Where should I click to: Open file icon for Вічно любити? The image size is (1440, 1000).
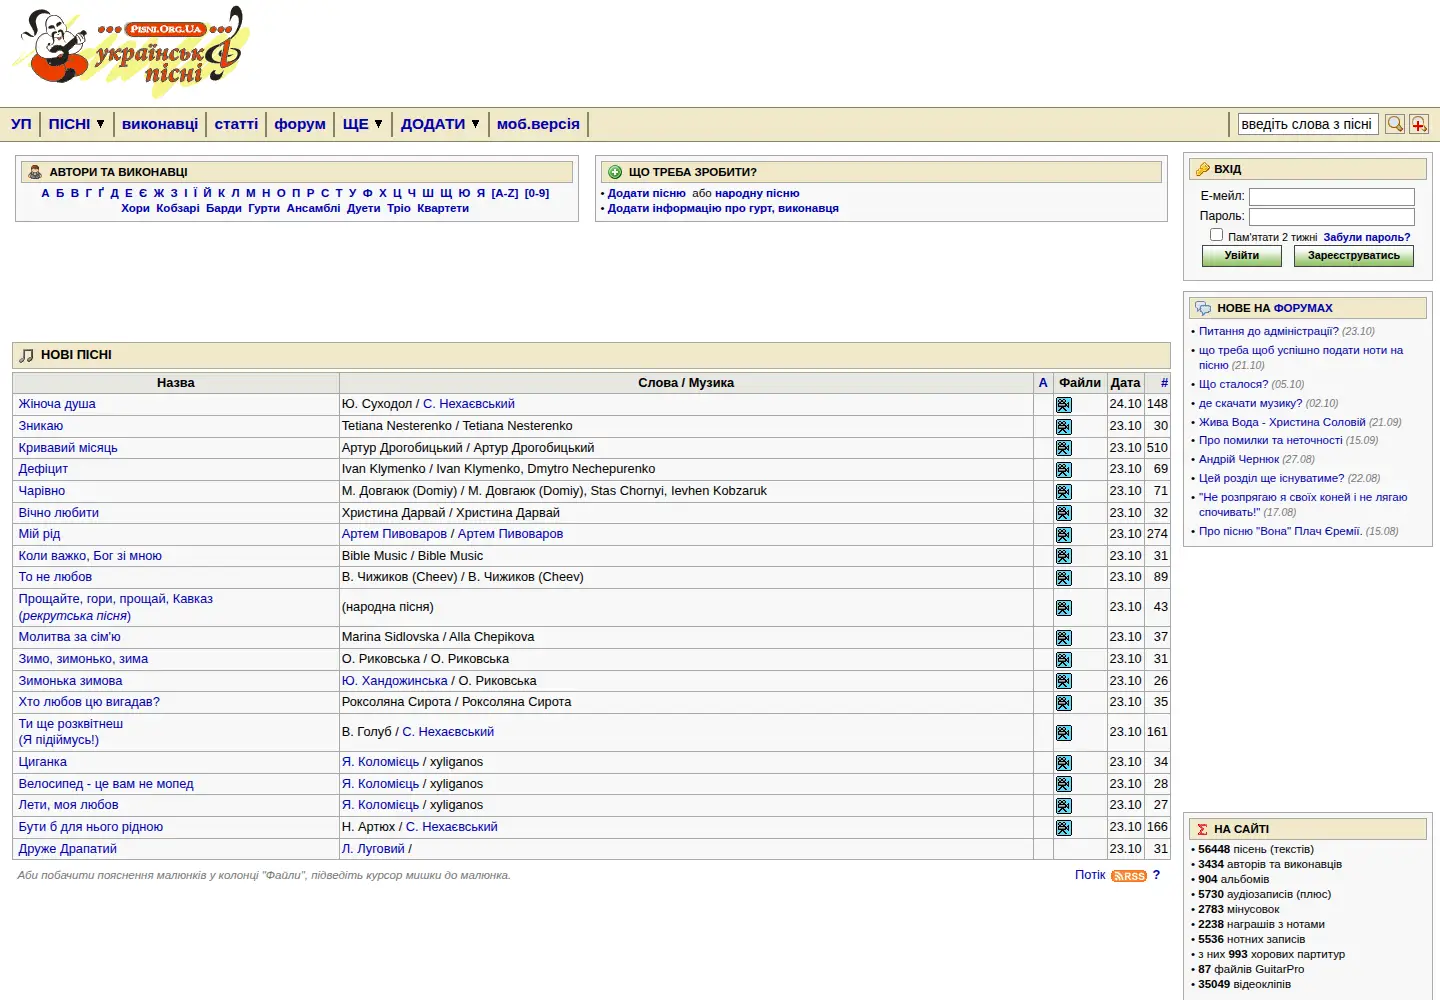coord(1064,513)
